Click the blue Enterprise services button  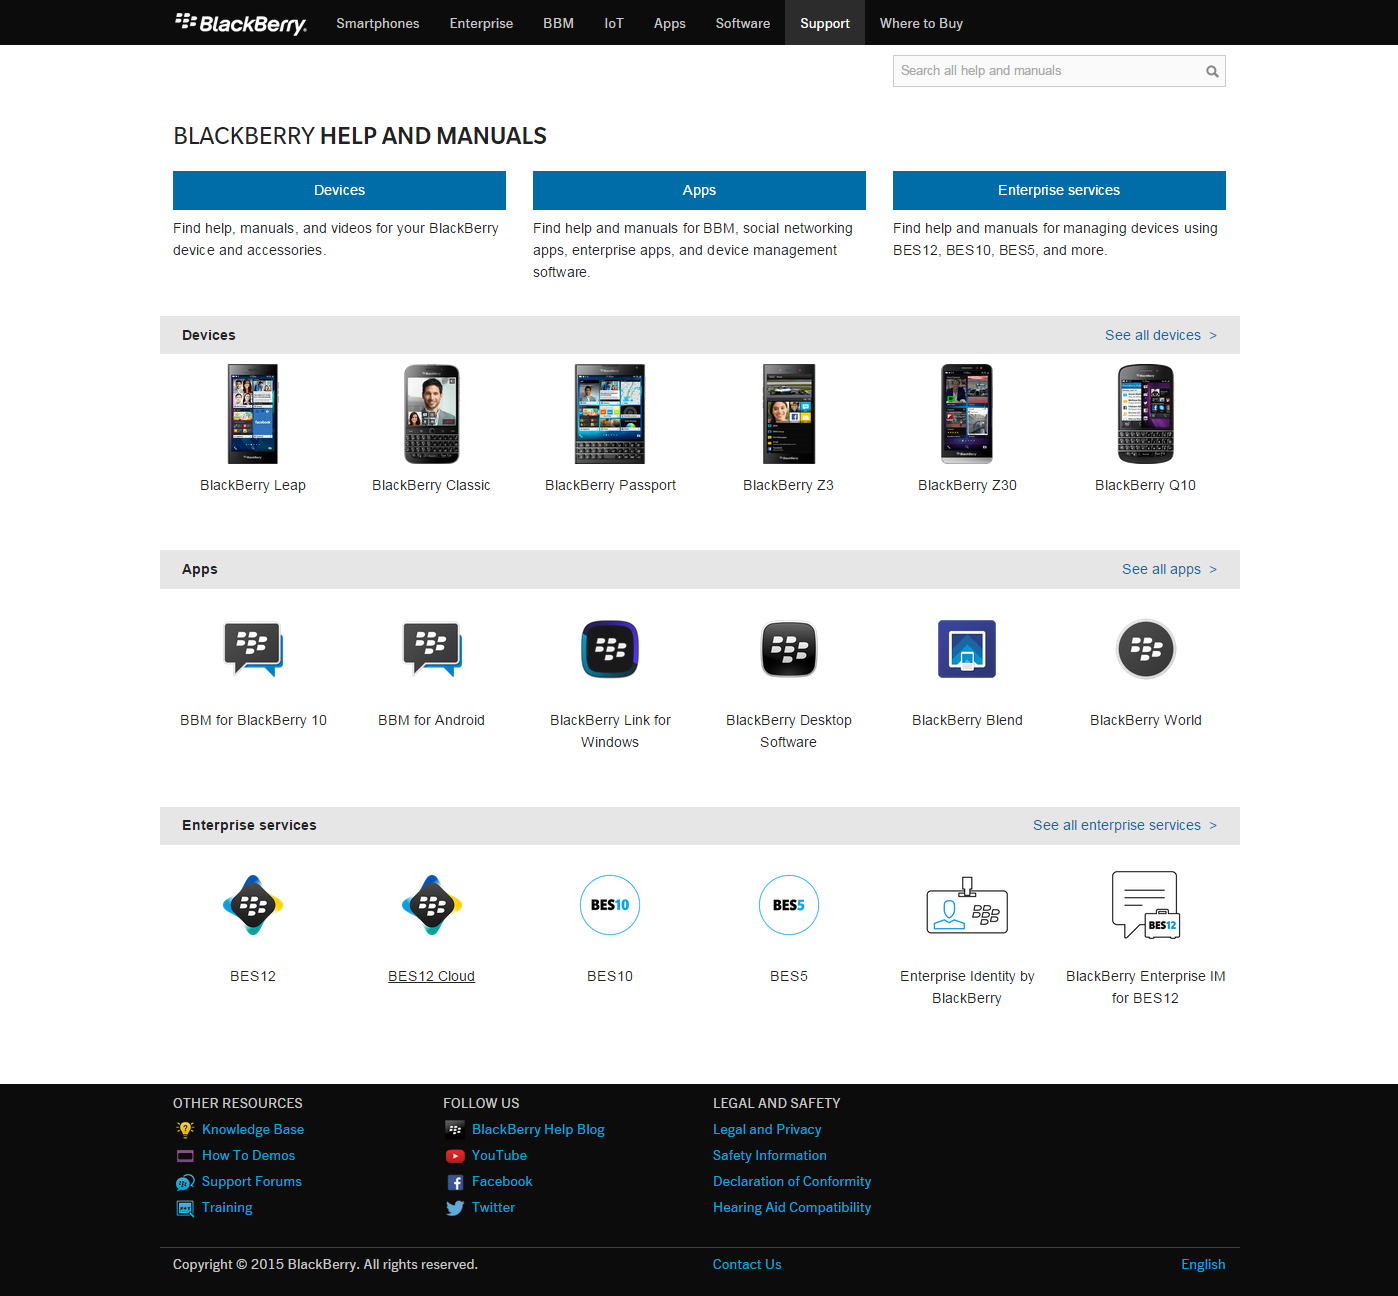click(1059, 190)
